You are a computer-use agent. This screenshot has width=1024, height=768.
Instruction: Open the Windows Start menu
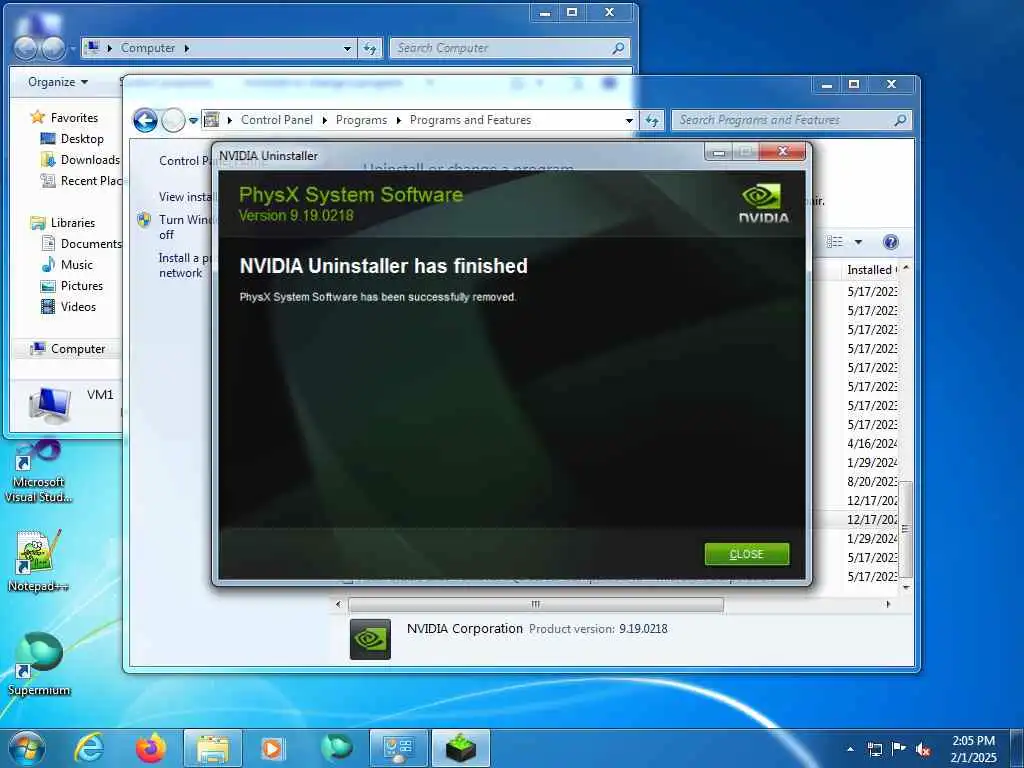(x=27, y=748)
